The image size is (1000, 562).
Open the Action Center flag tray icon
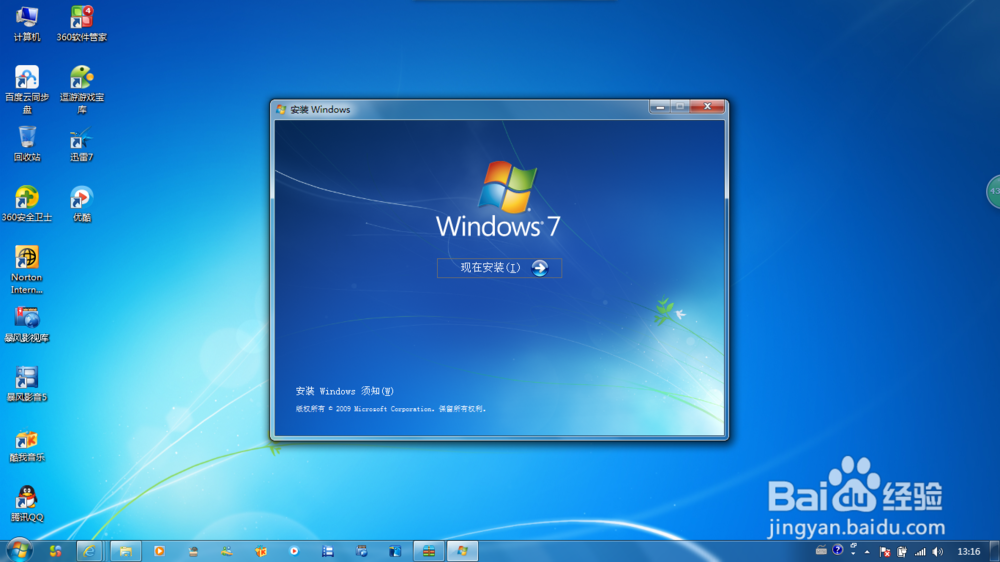(885, 552)
